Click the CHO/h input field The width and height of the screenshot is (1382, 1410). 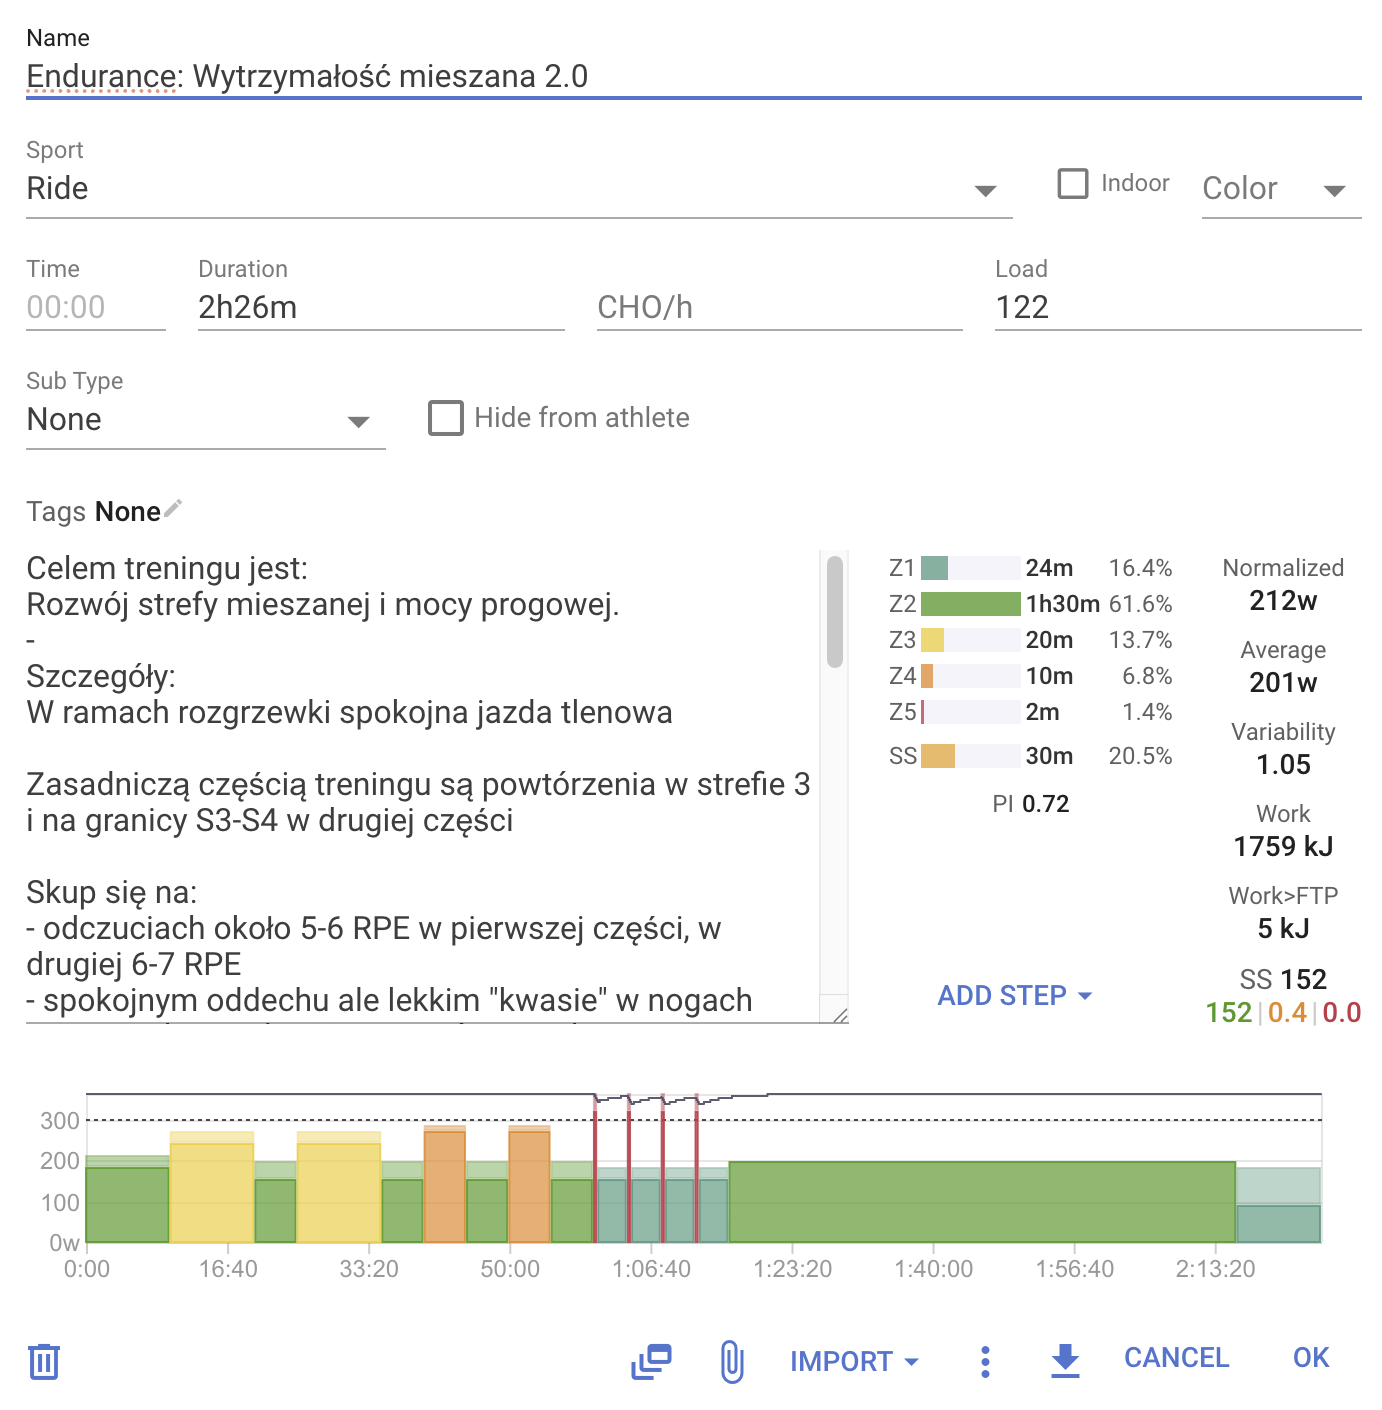(778, 308)
